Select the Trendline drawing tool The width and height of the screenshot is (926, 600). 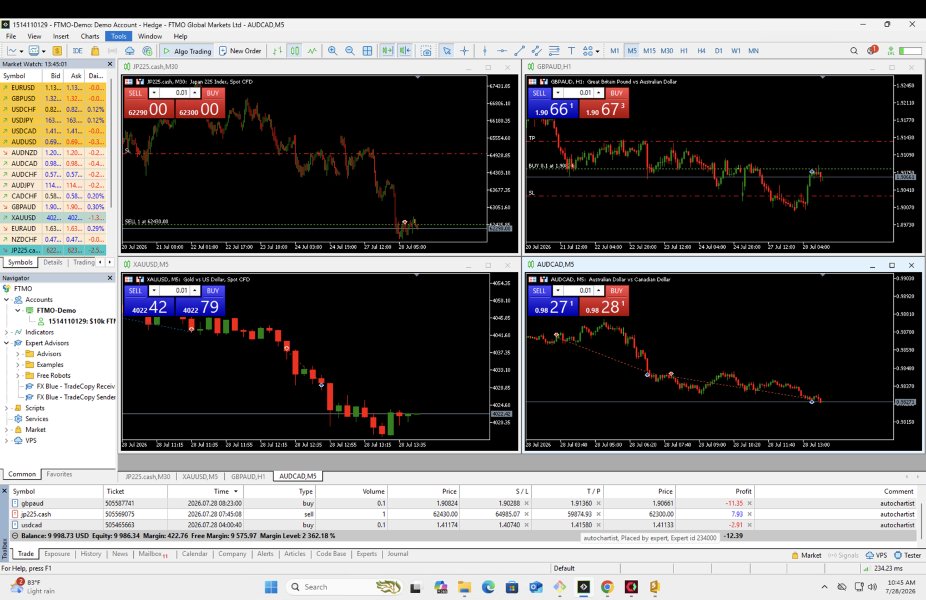(x=520, y=51)
